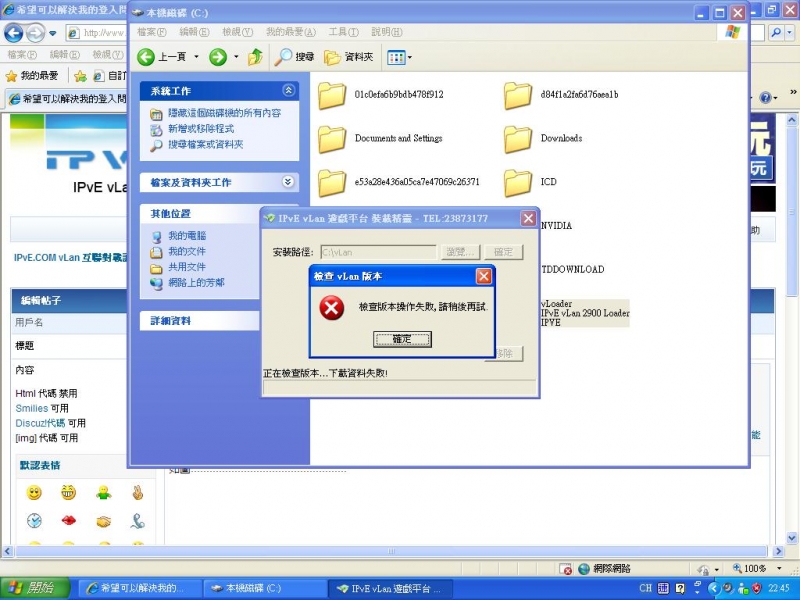
Task: Open the 編輯(E) menu in Explorer
Action: [194, 32]
